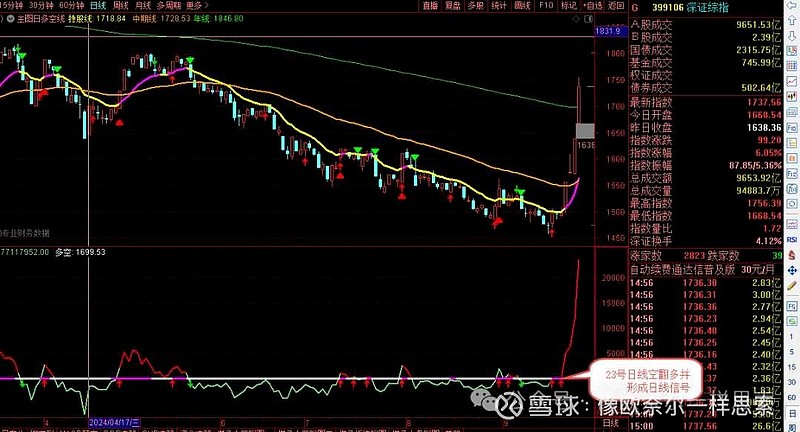
Task: Select the 月线 period tab
Action: [x=143, y=6]
